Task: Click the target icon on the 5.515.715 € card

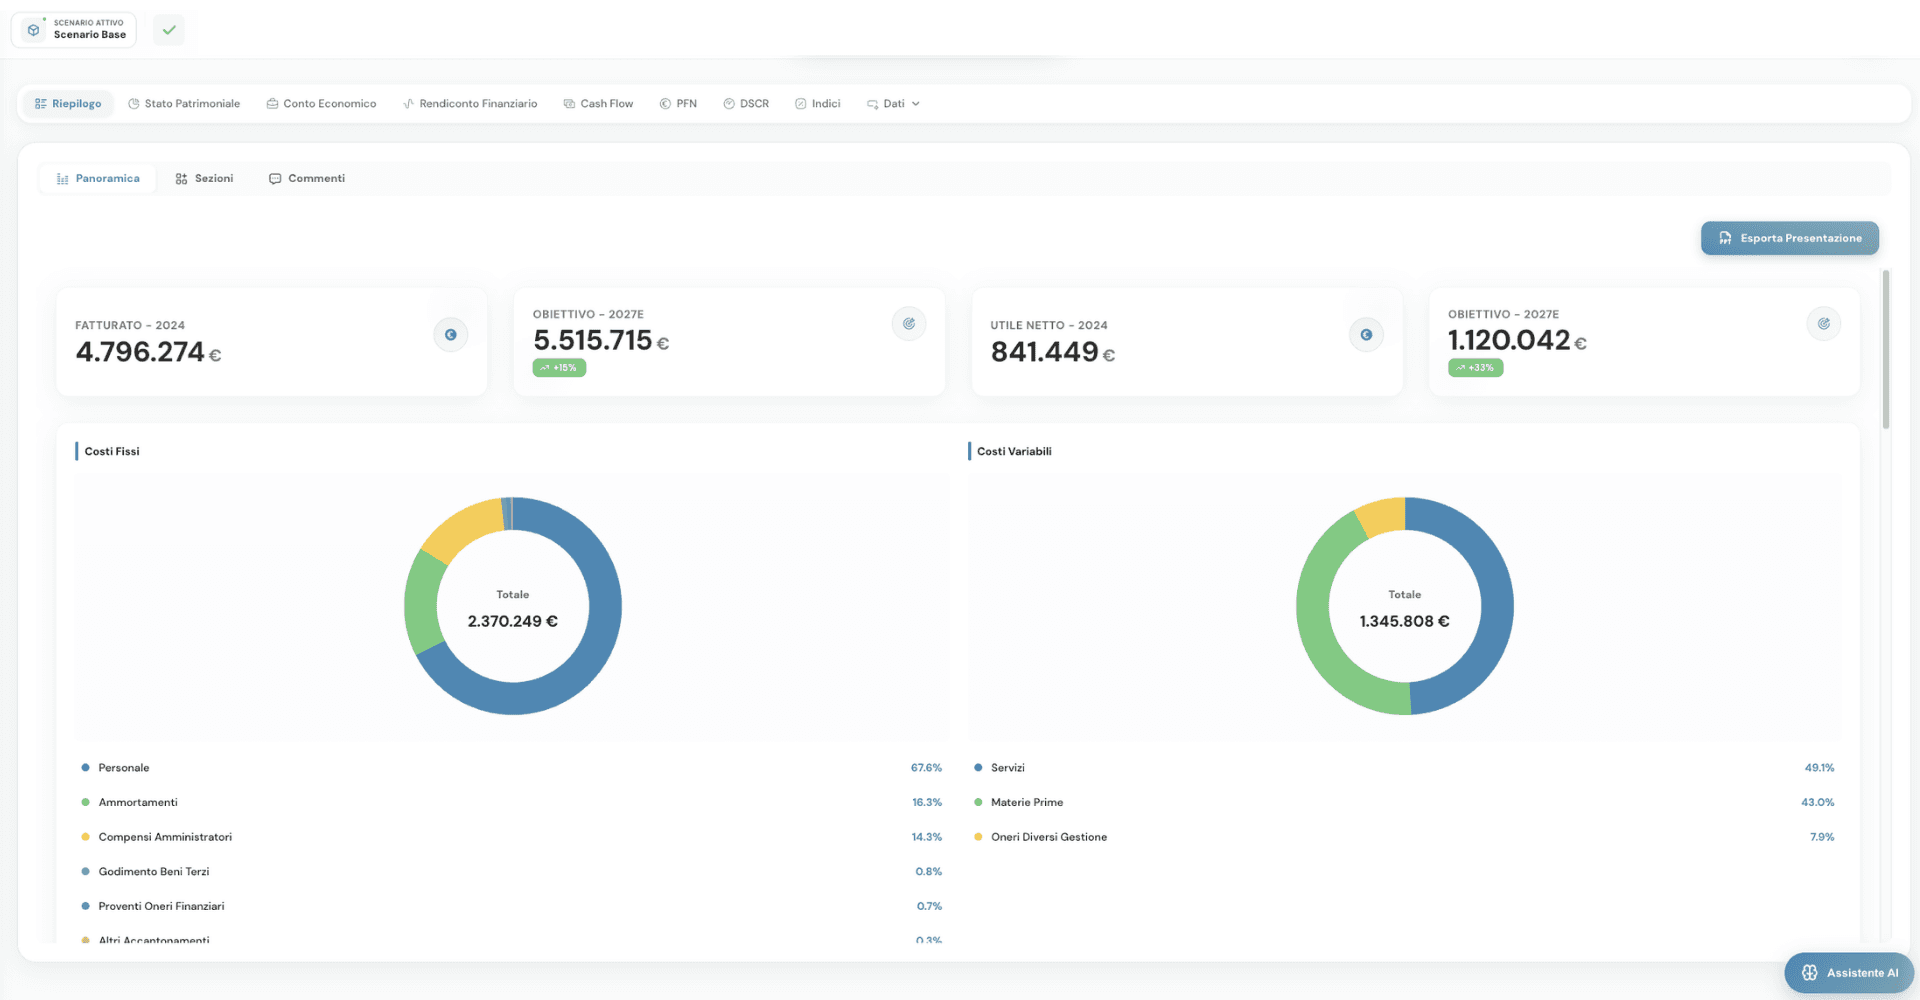Action: click(x=909, y=324)
